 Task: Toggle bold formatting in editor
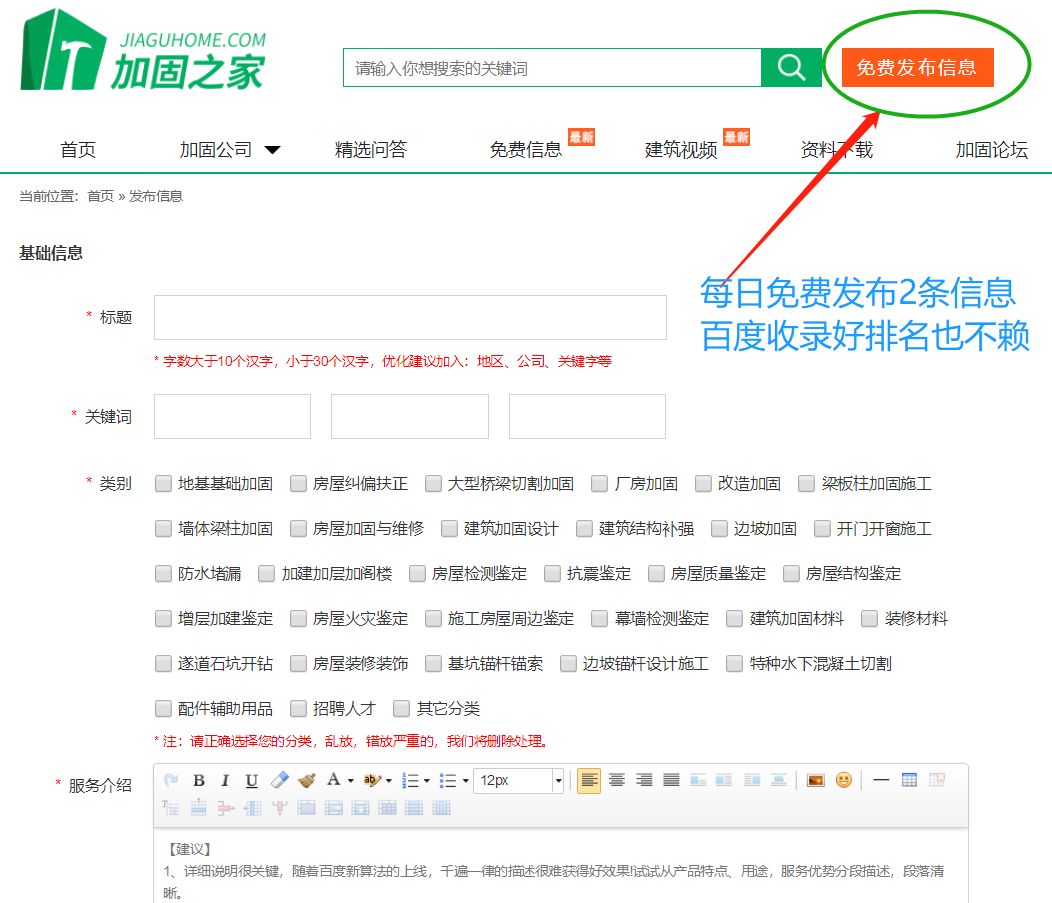199,781
